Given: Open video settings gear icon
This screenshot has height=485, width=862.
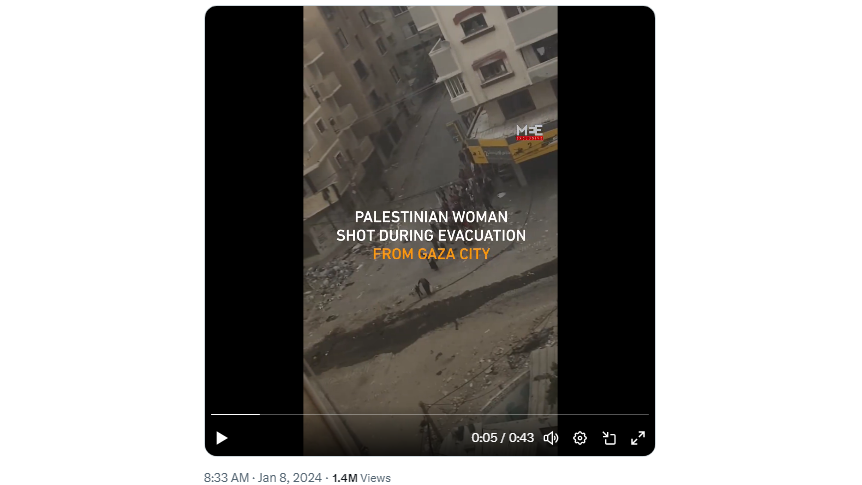Looking at the screenshot, I should click(579, 438).
